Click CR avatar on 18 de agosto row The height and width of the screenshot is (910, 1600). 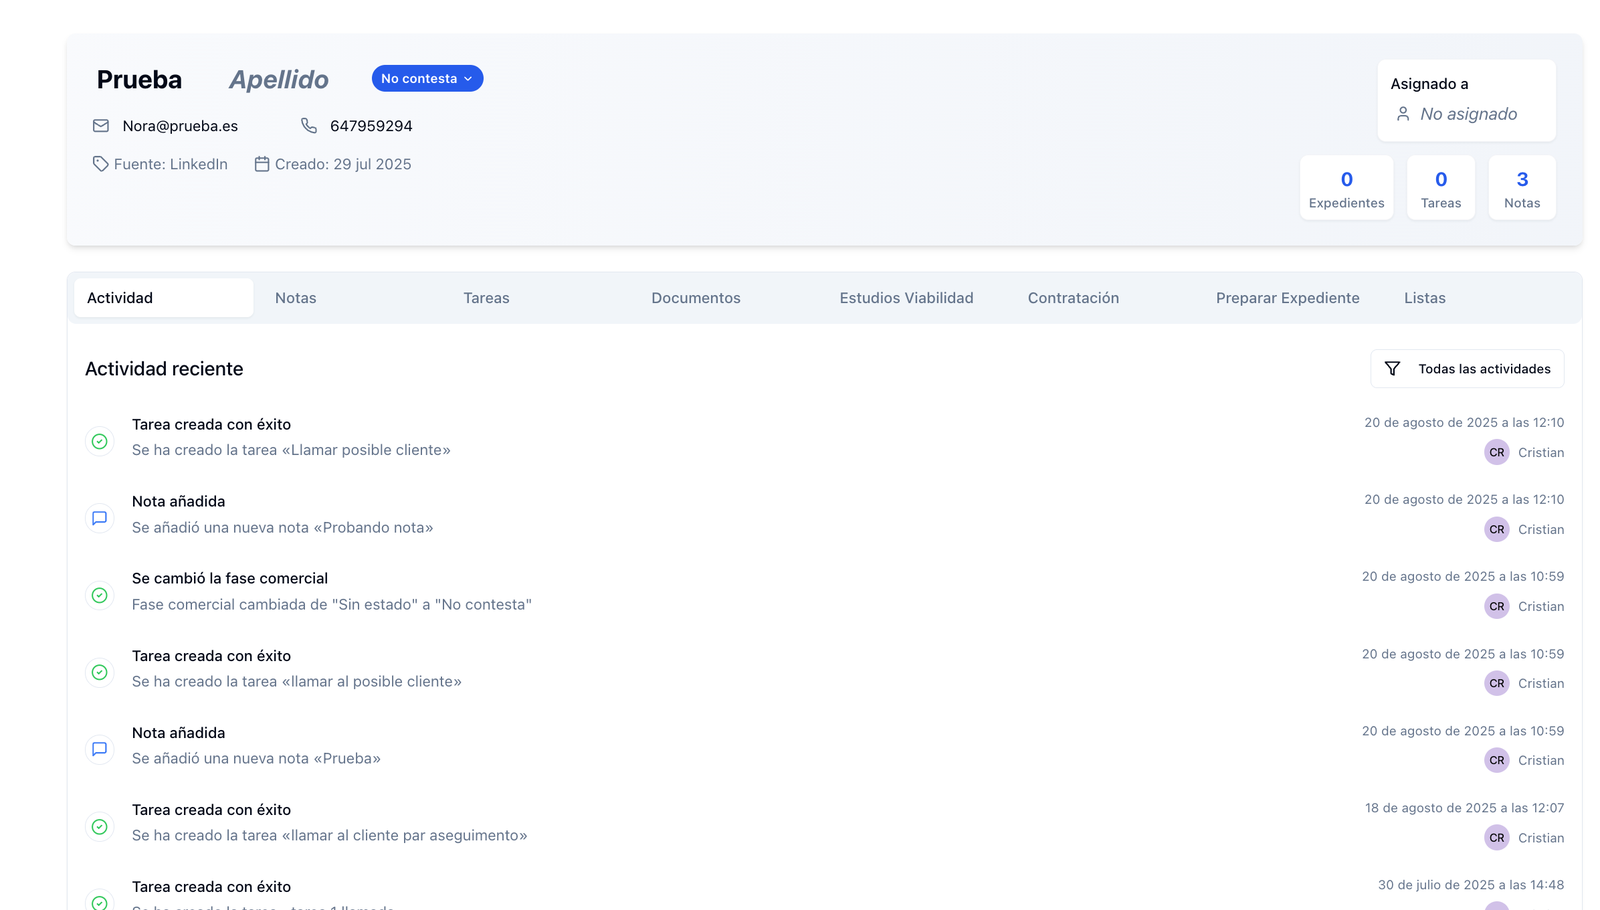(1497, 838)
